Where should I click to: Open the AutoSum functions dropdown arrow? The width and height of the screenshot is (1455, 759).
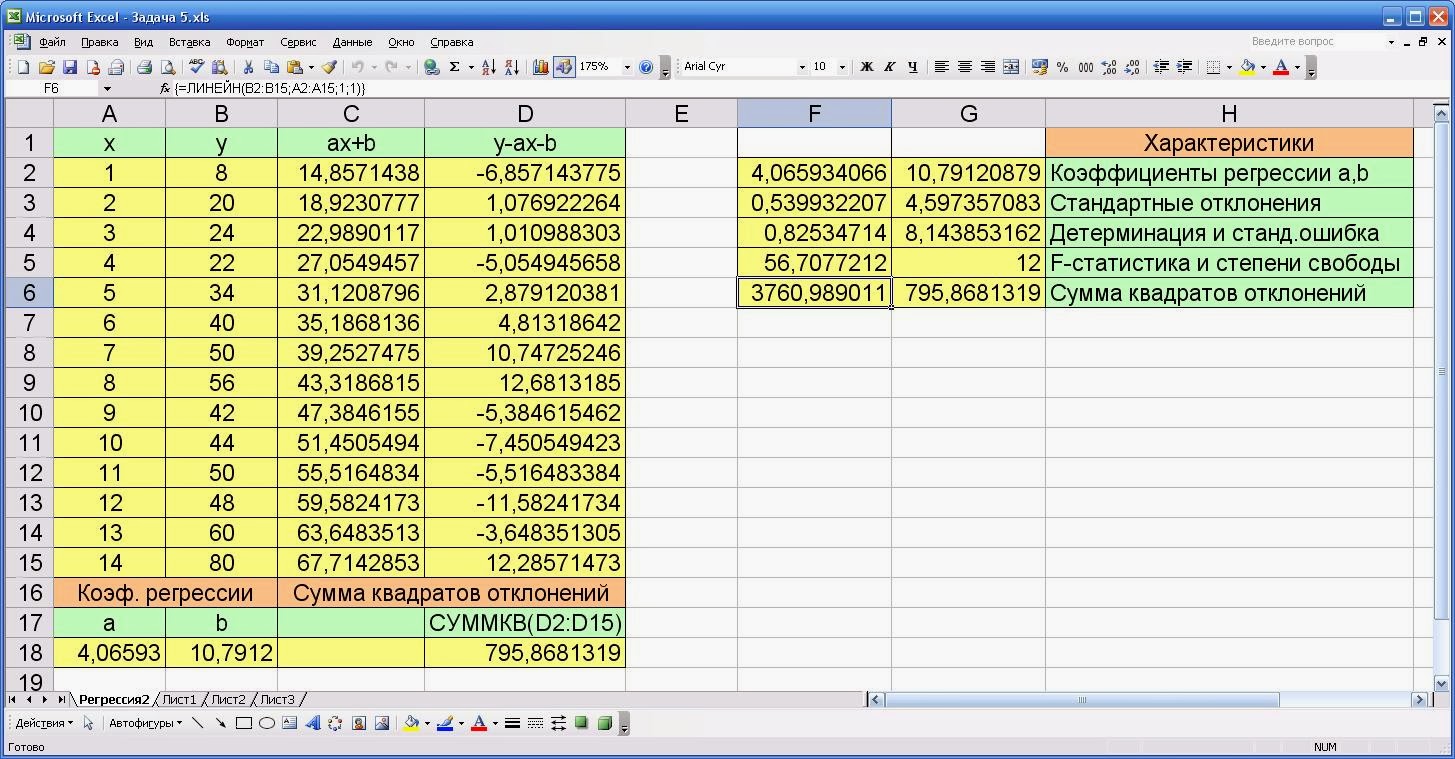click(470, 67)
